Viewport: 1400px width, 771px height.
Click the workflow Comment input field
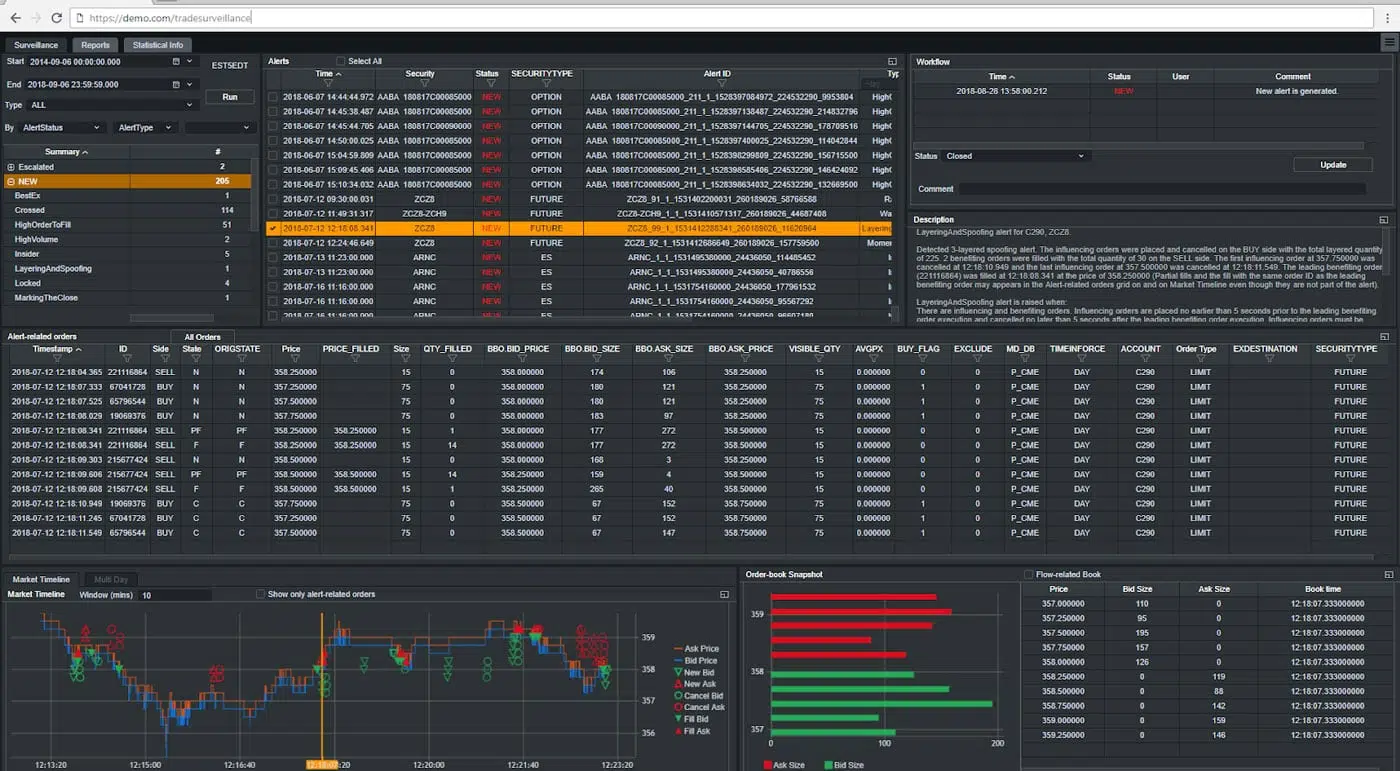point(1160,189)
